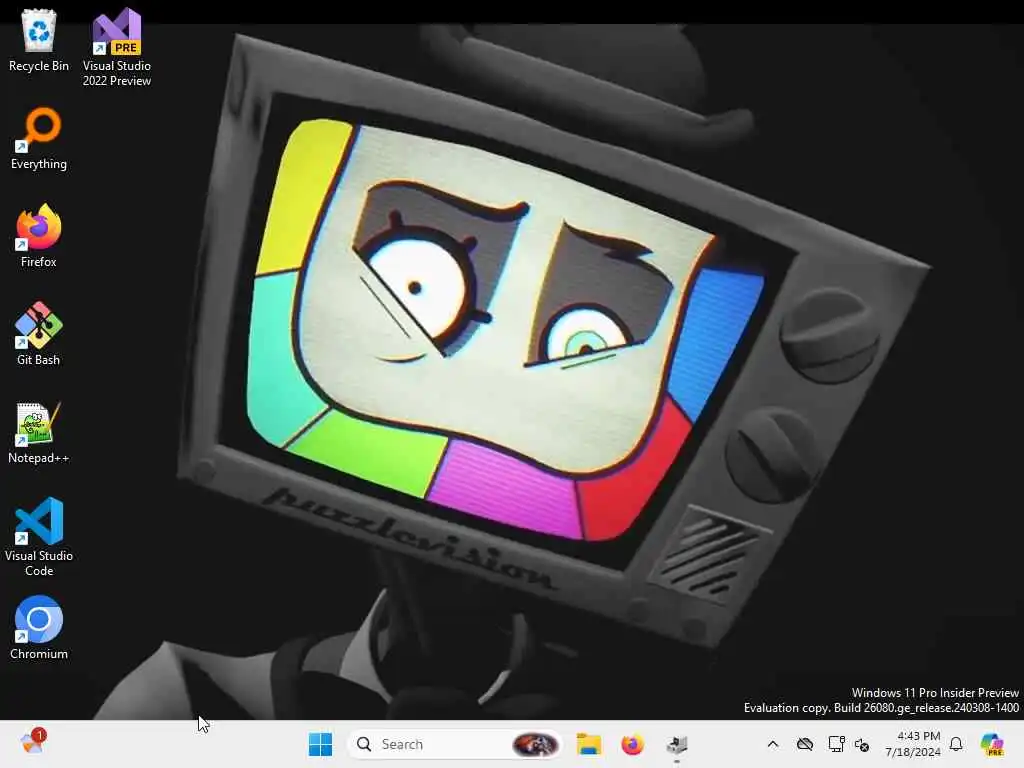Image resolution: width=1024 pixels, height=768 pixels.
Task: Show hidden system tray icons
Action: pyautogui.click(x=773, y=744)
